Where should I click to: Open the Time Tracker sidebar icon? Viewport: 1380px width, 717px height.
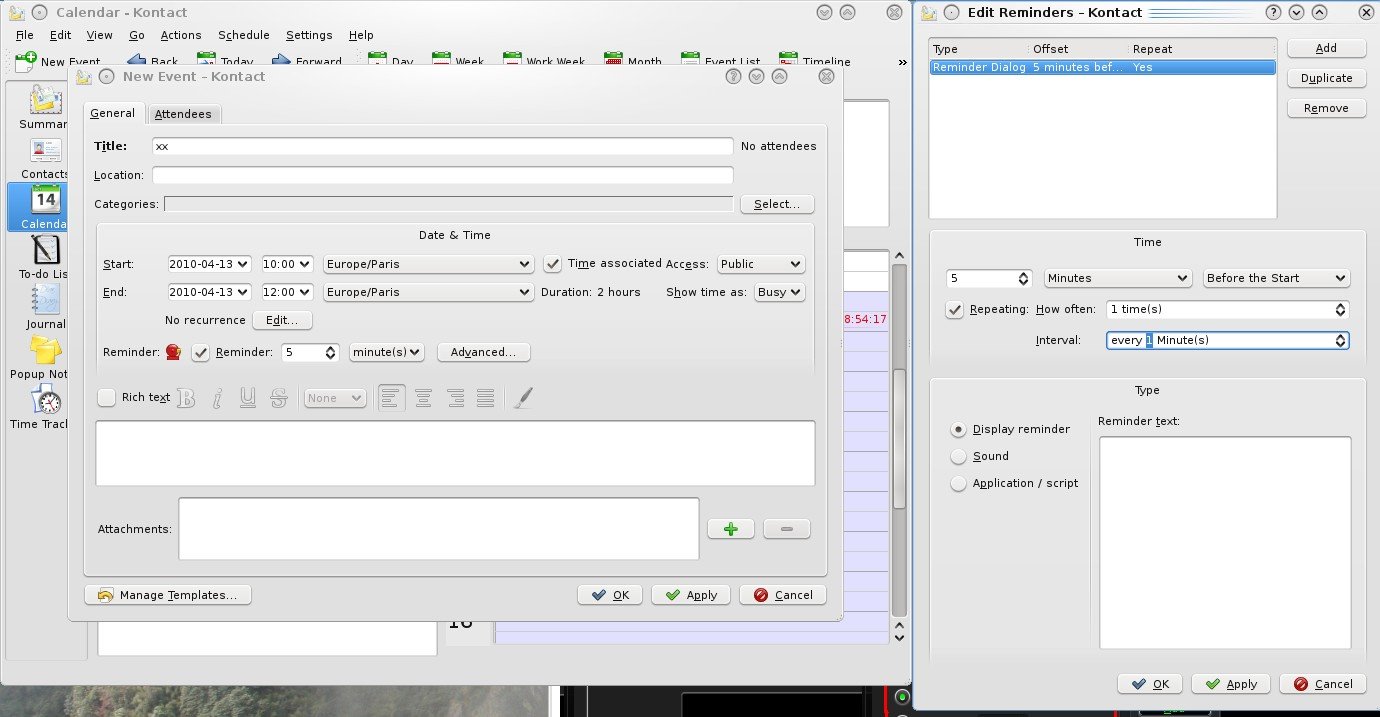46,402
